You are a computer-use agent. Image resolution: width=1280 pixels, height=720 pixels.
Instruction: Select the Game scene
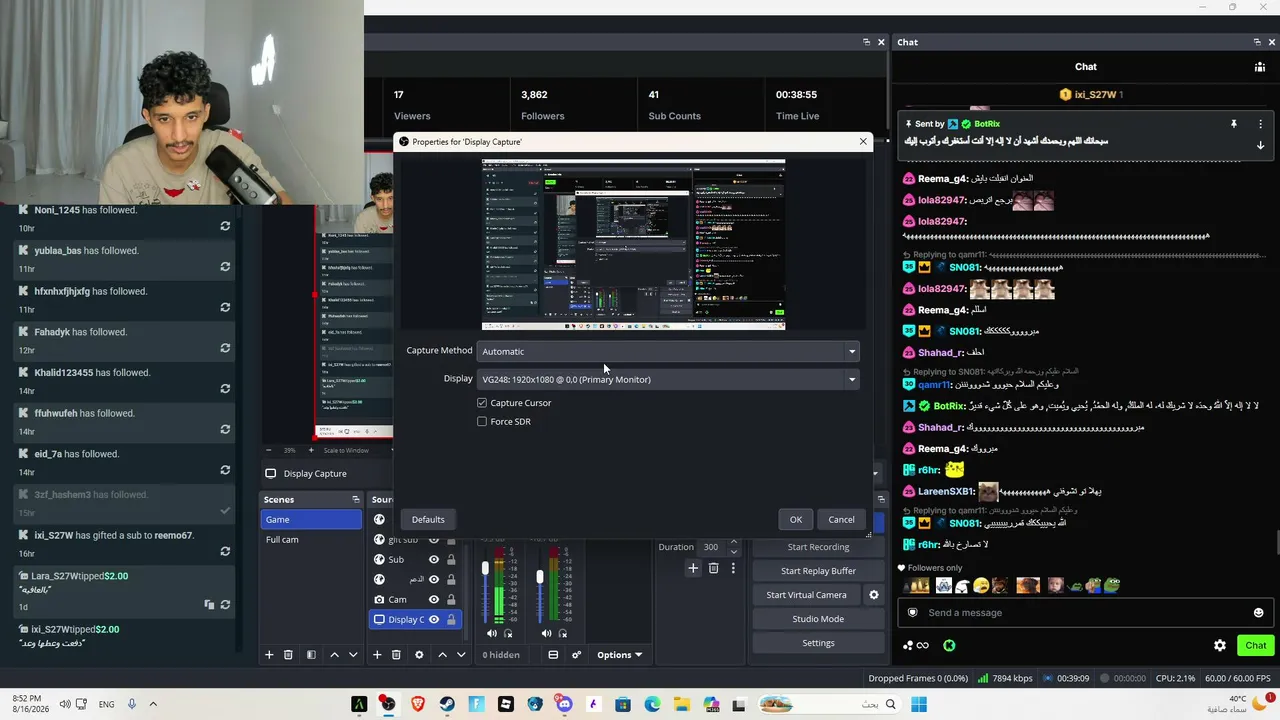click(311, 519)
